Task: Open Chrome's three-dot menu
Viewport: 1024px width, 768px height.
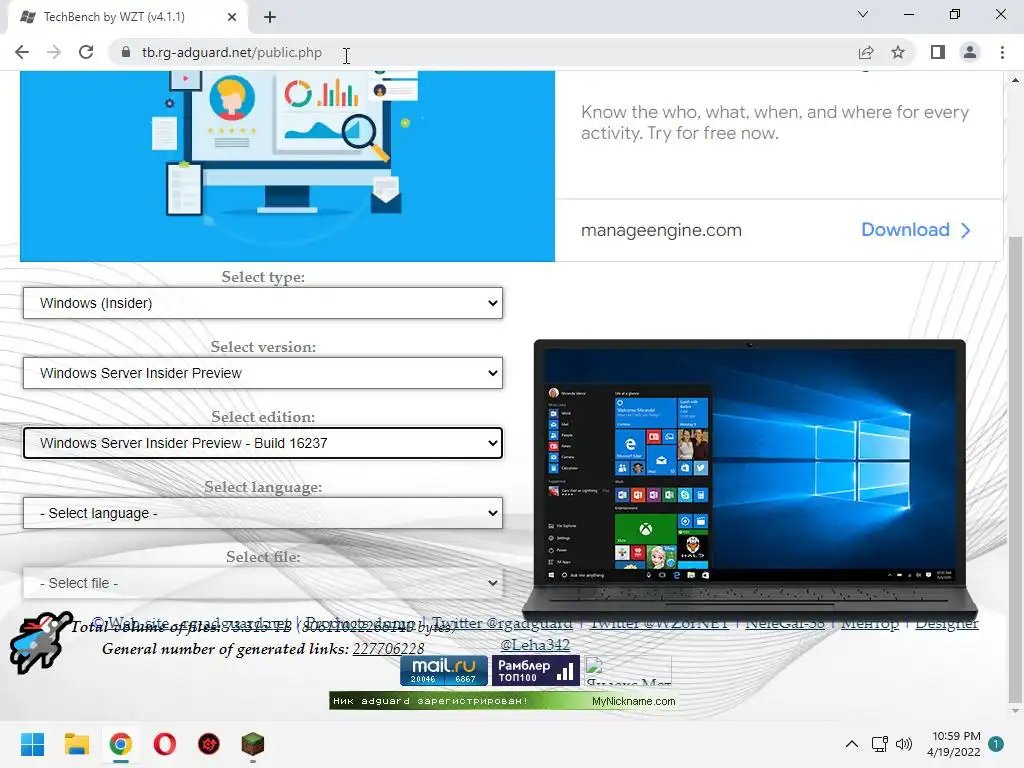Action: point(1002,52)
